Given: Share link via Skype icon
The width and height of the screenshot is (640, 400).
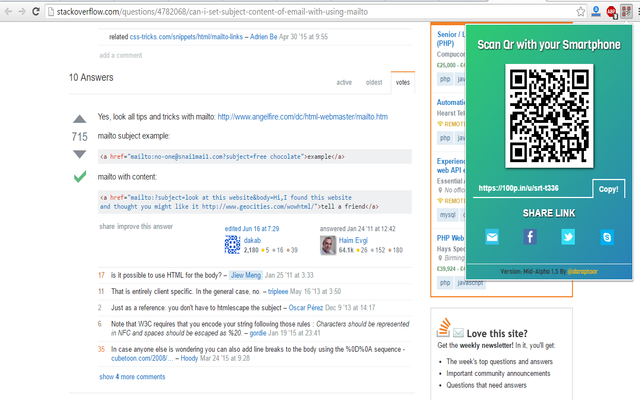Looking at the screenshot, I should pyautogui.click(x=607, y=237).
